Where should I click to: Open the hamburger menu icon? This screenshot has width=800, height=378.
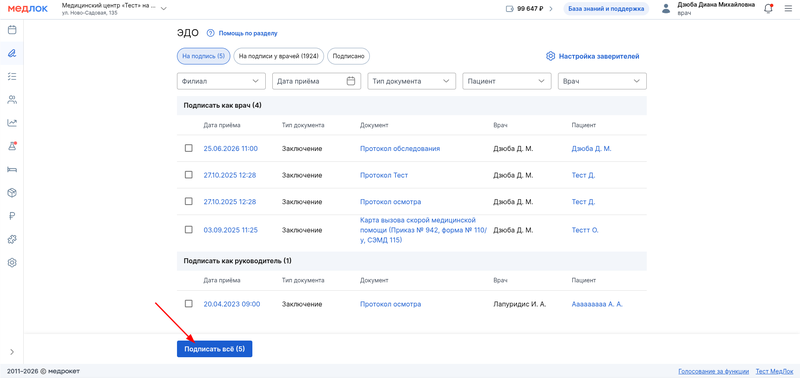(x=788, y=9)
